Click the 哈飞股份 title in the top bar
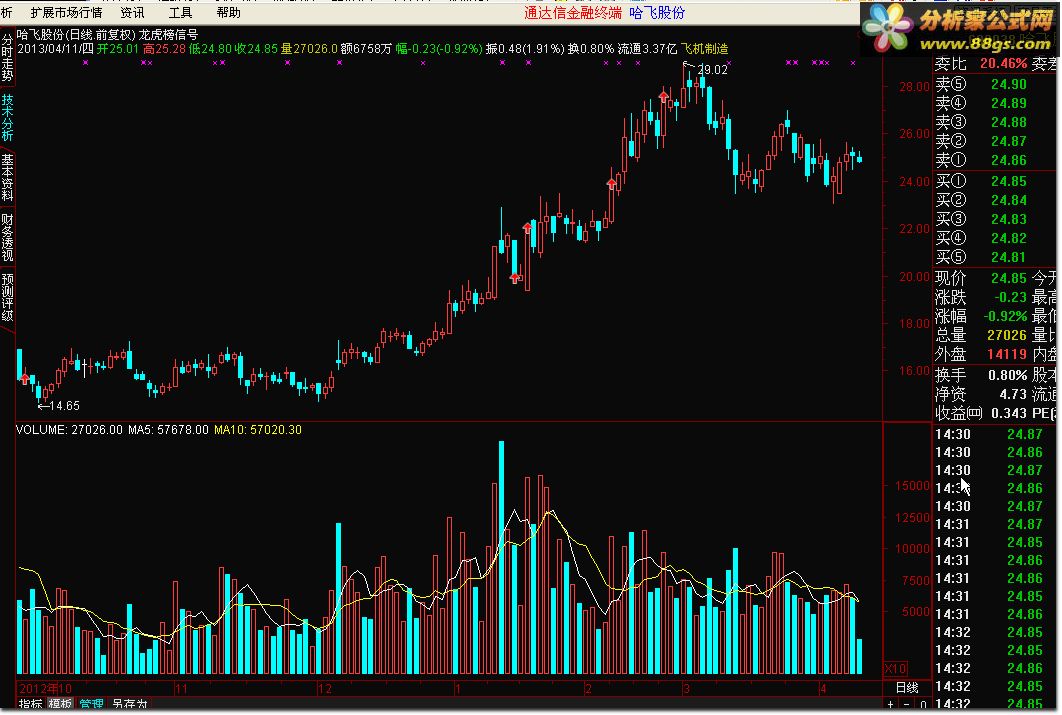Image resolution: width=1062 pixels, height=715 pixels. point(657,12)
